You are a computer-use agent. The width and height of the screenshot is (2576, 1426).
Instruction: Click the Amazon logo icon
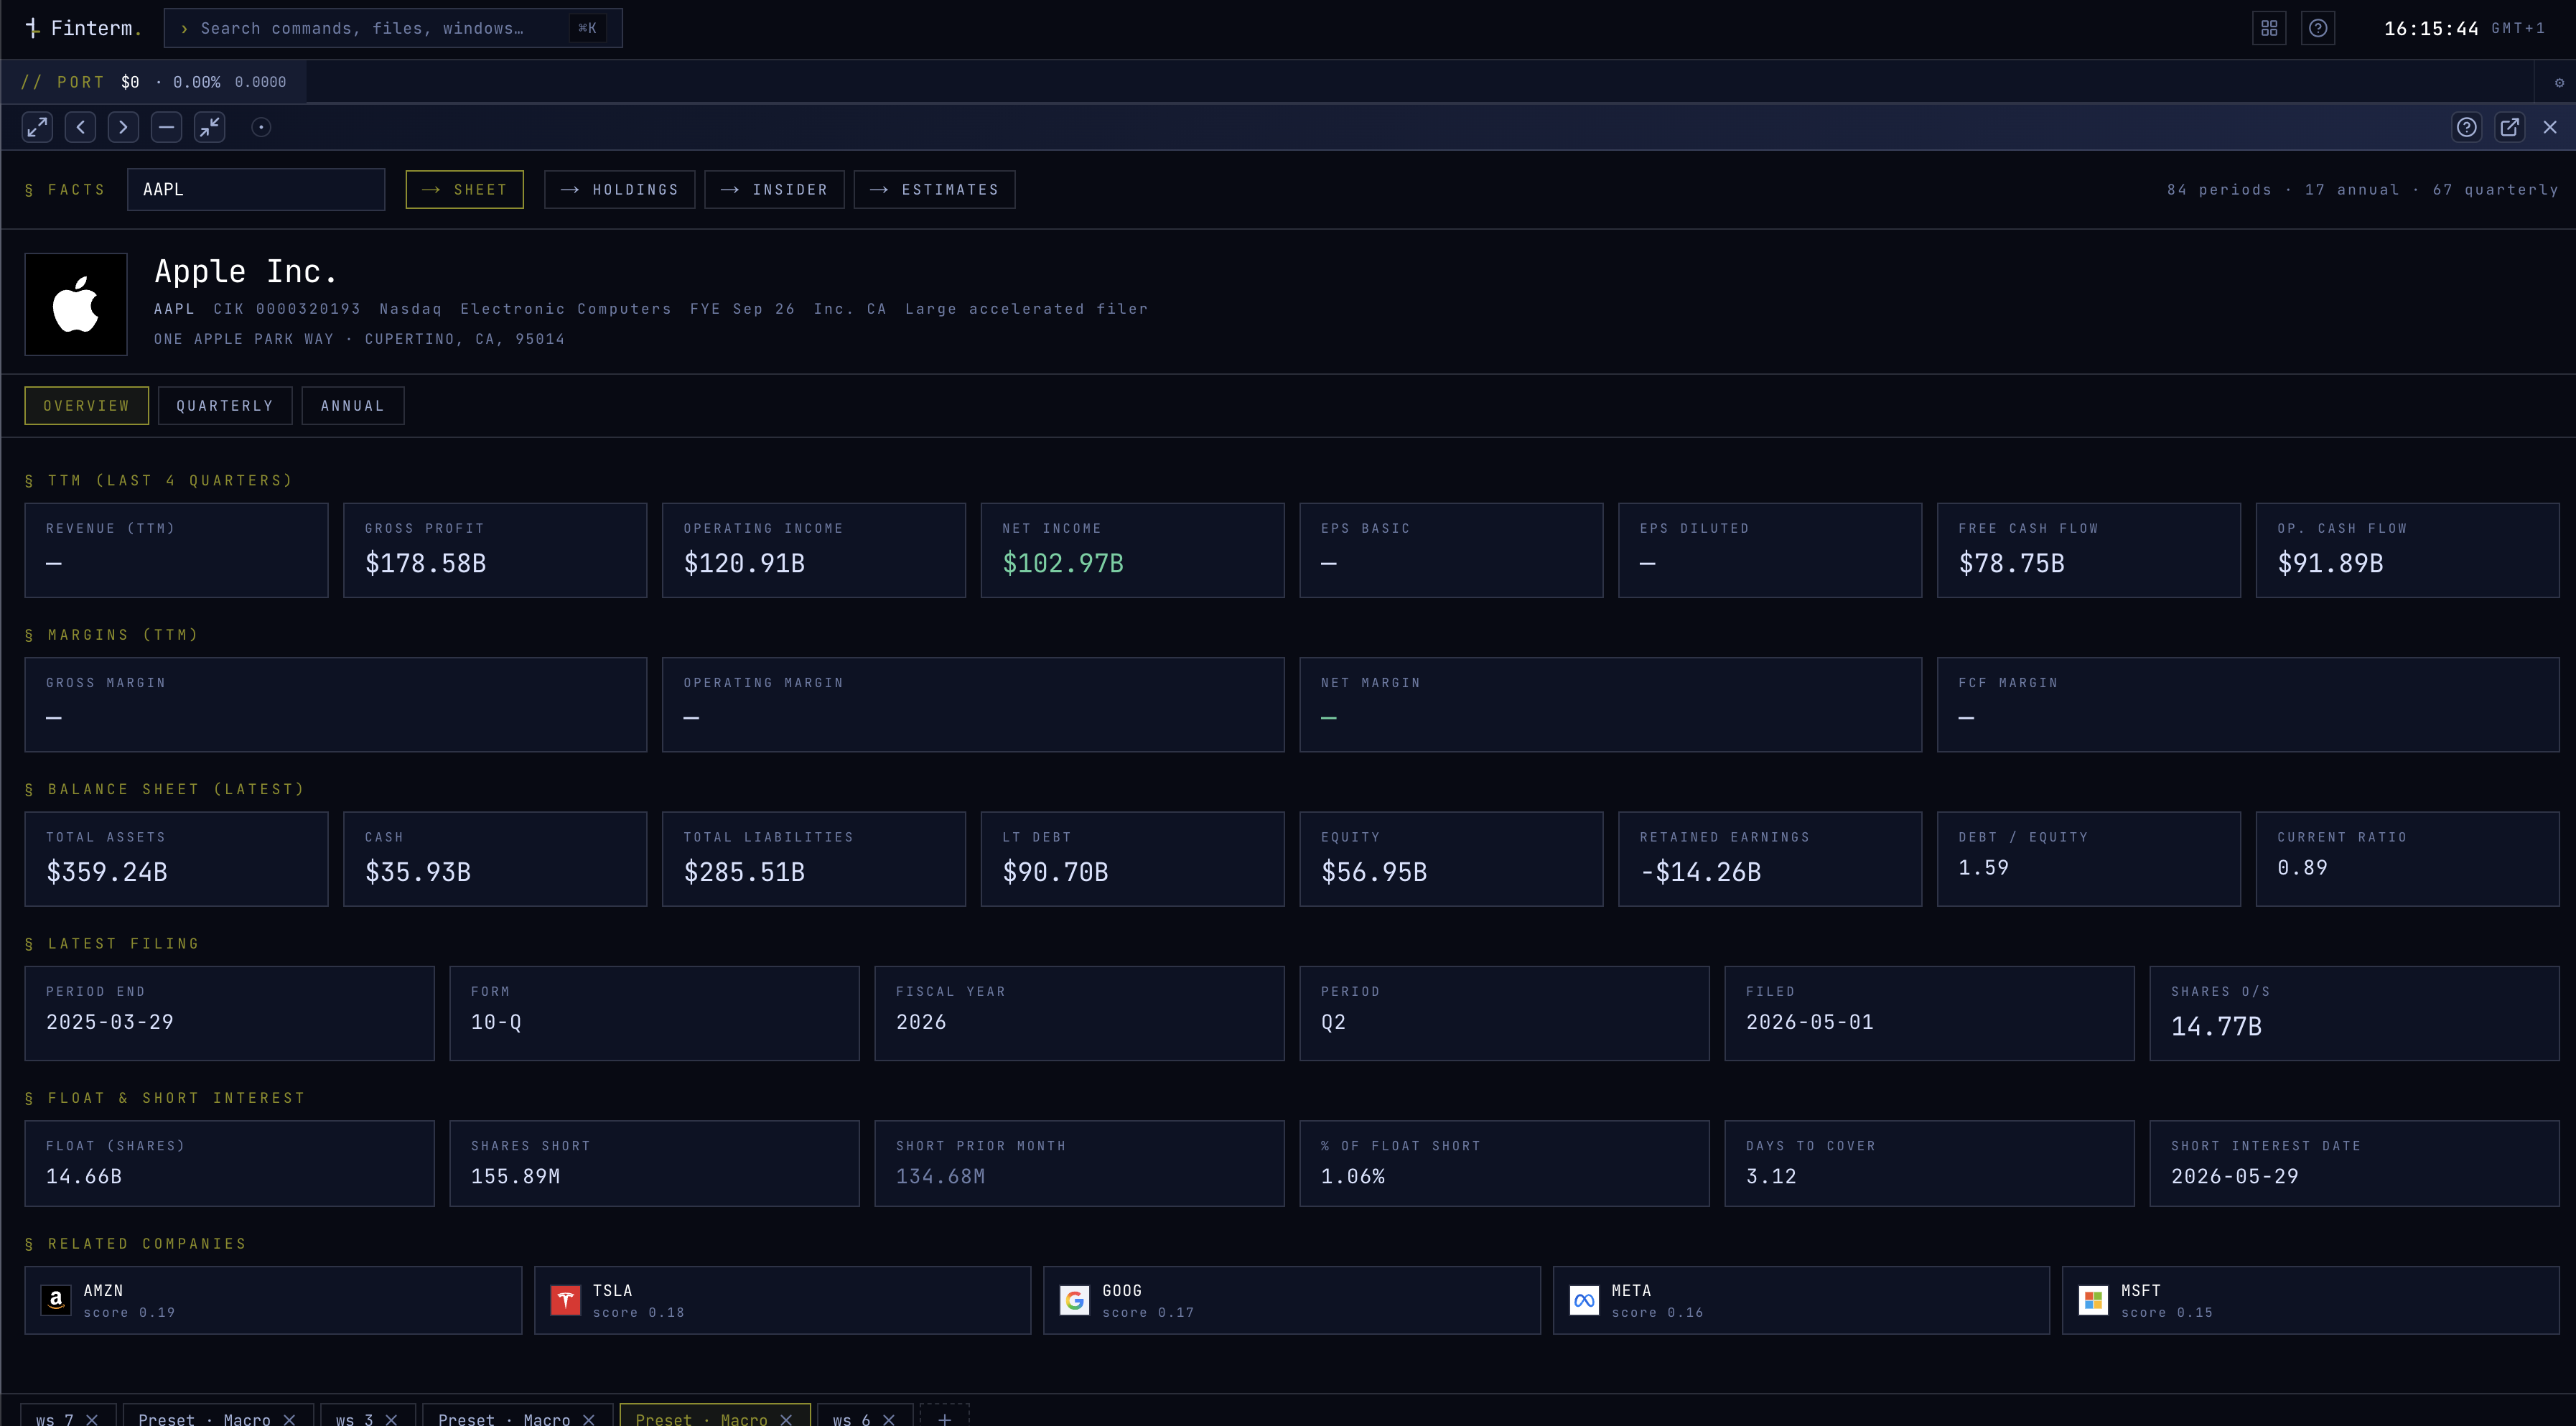coord(56,1300)
